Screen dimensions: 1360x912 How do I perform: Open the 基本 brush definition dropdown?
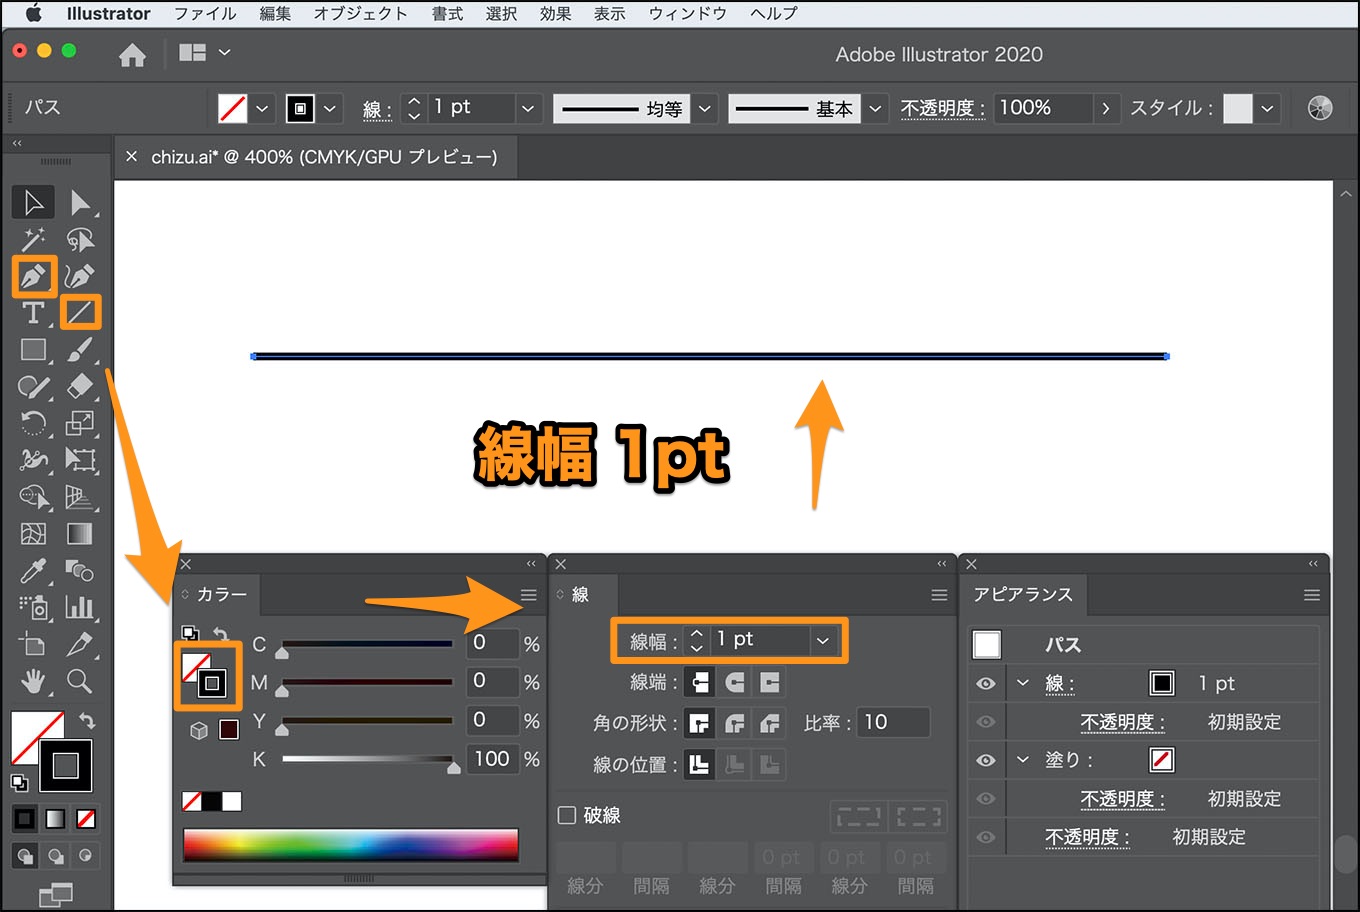[876, 108]
